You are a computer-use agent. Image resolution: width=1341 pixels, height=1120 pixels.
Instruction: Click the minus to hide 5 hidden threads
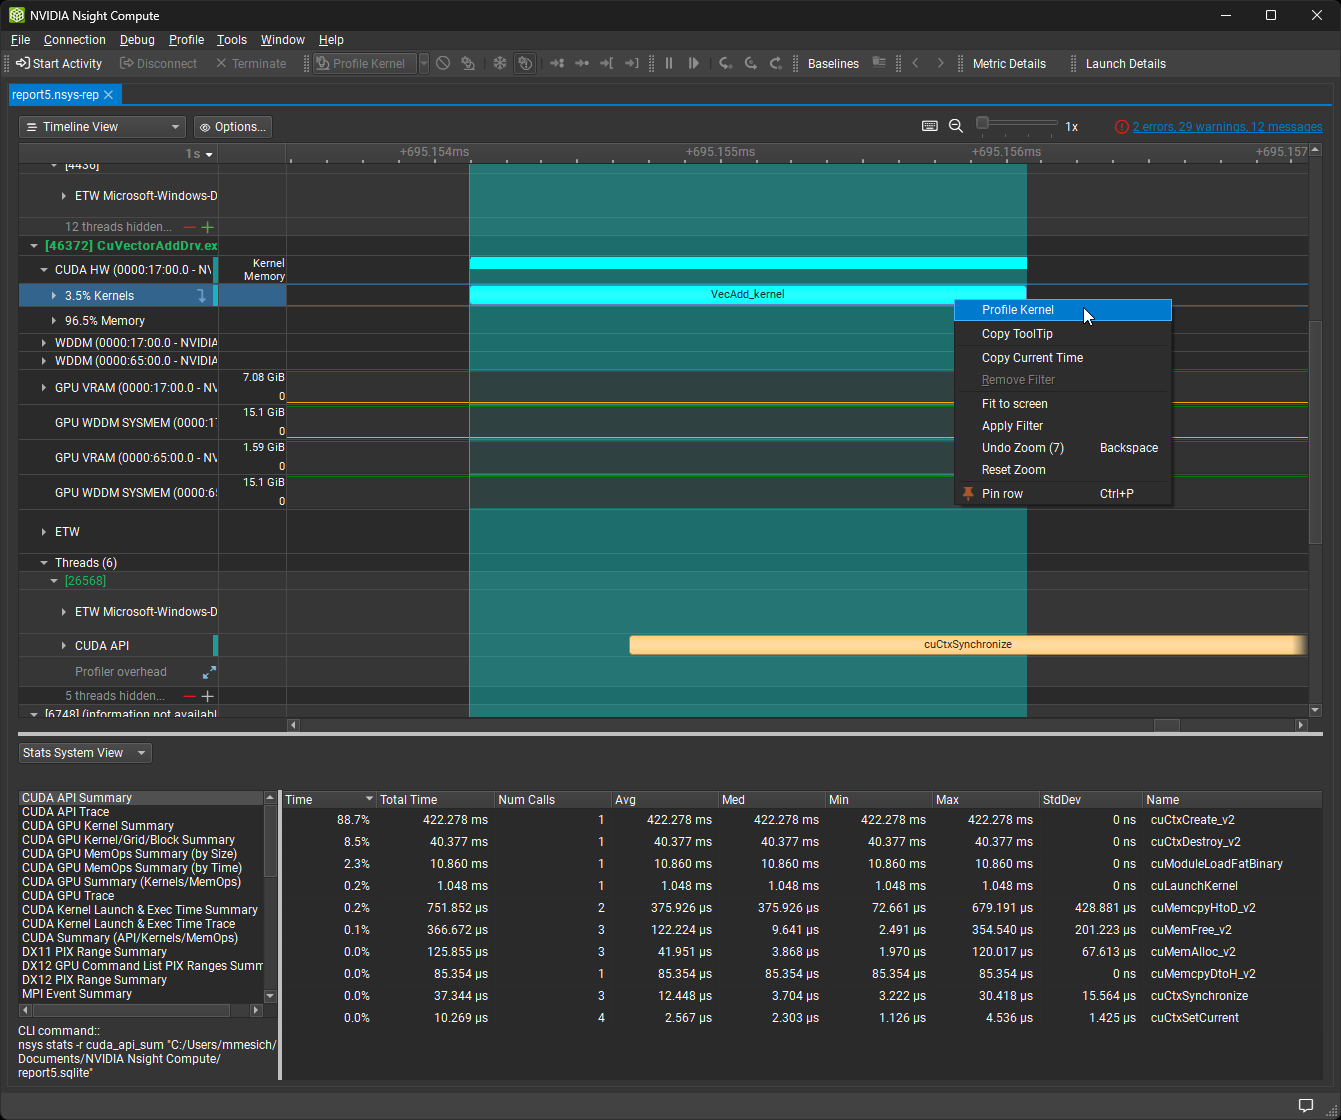tap(189, 696)
